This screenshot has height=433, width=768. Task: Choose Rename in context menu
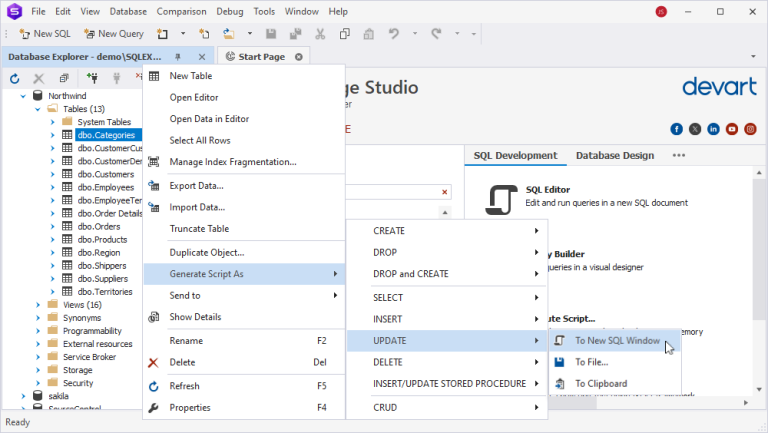(x=244, y=341)
